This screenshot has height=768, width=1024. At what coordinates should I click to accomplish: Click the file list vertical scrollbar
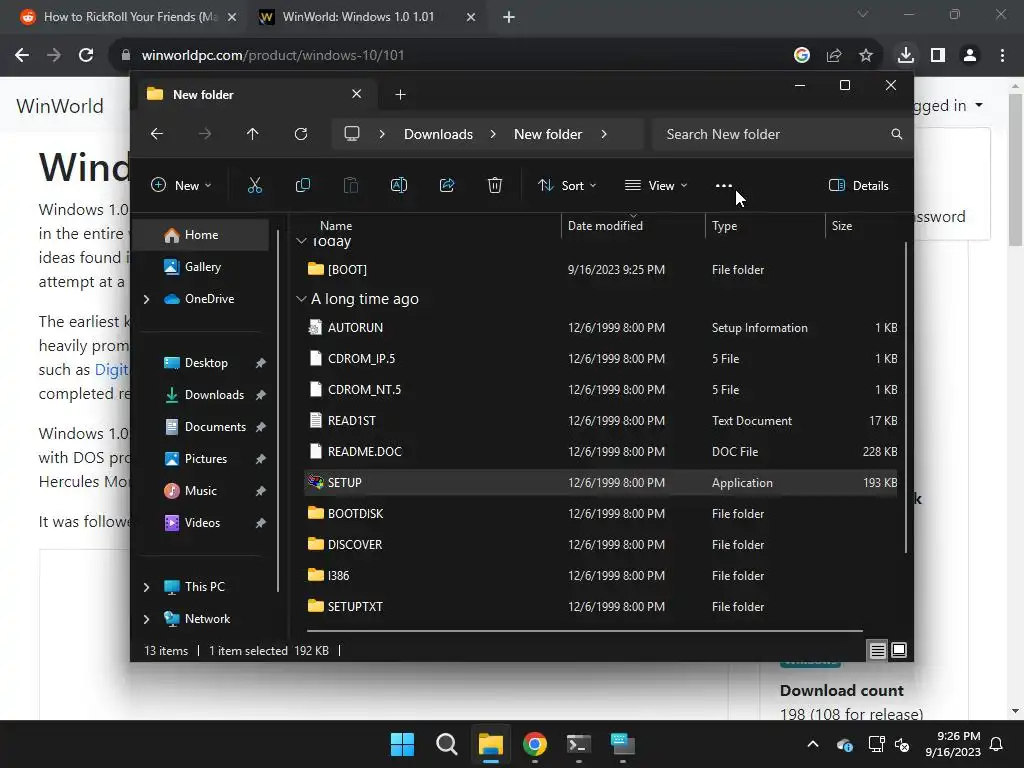point(906,397)
